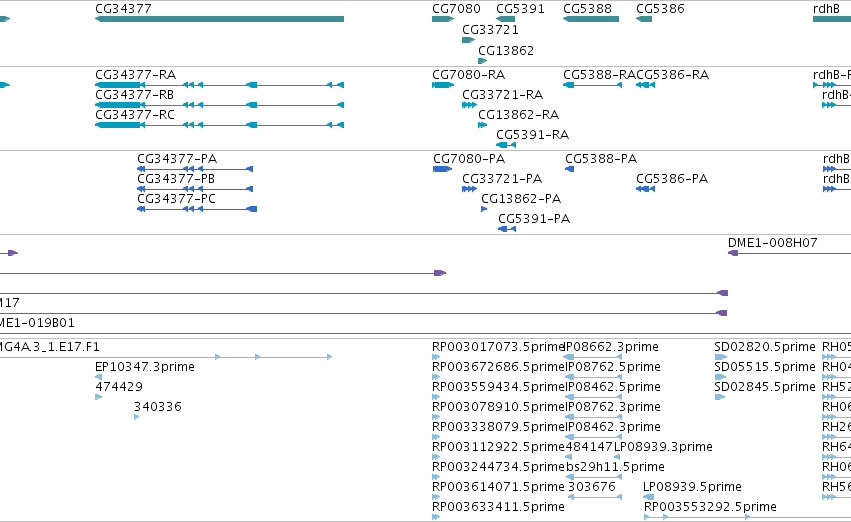Click the CG7080-RA transcript
Viewport: 851px width, 522px height.
click(x=443, y=85)
